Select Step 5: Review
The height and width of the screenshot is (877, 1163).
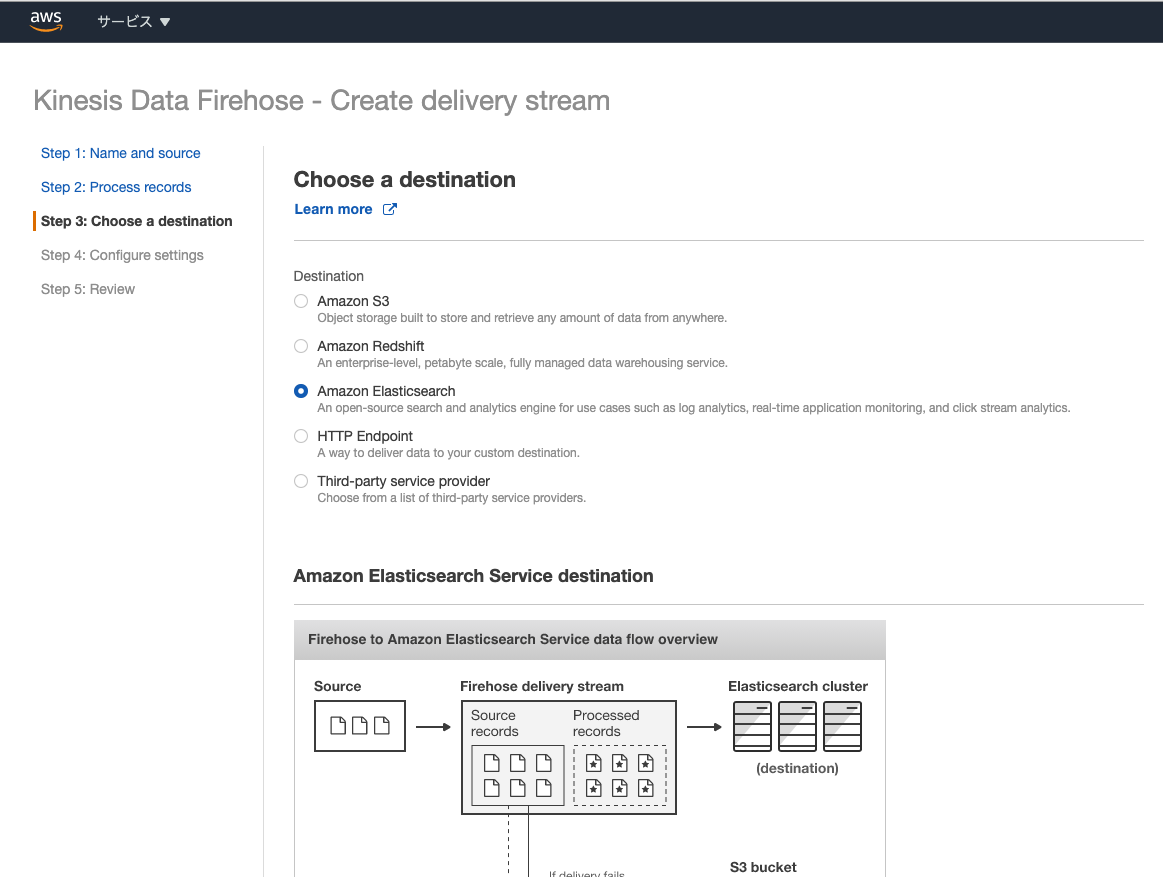click(x=88, y=289)
